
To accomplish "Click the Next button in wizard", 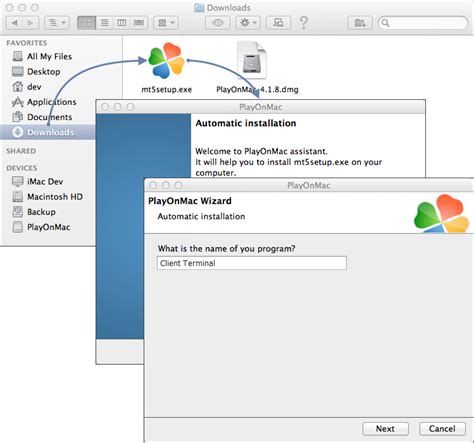I will point(385,429).
